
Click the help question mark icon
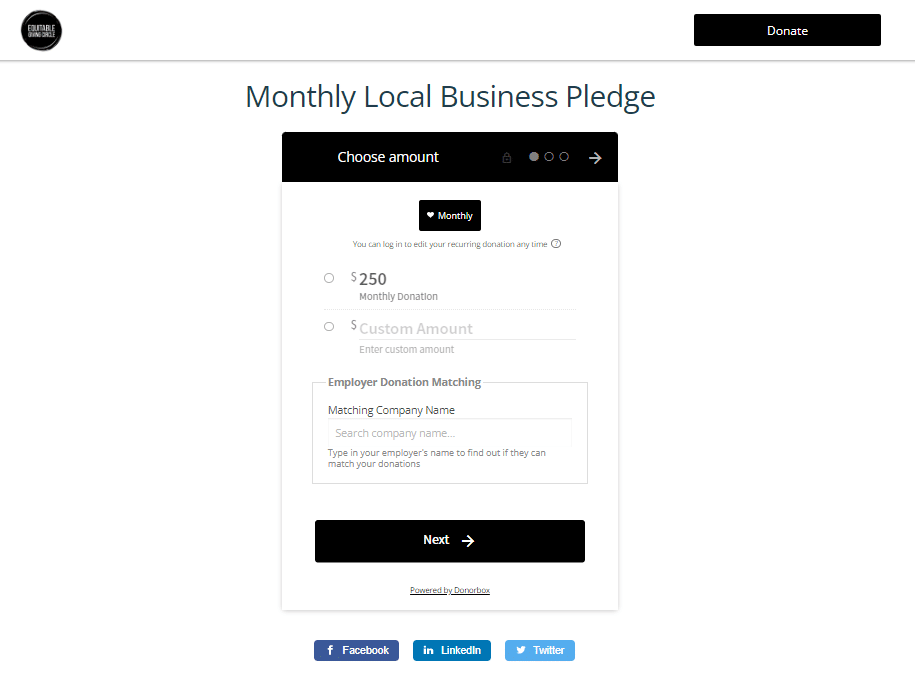[556, 244]
